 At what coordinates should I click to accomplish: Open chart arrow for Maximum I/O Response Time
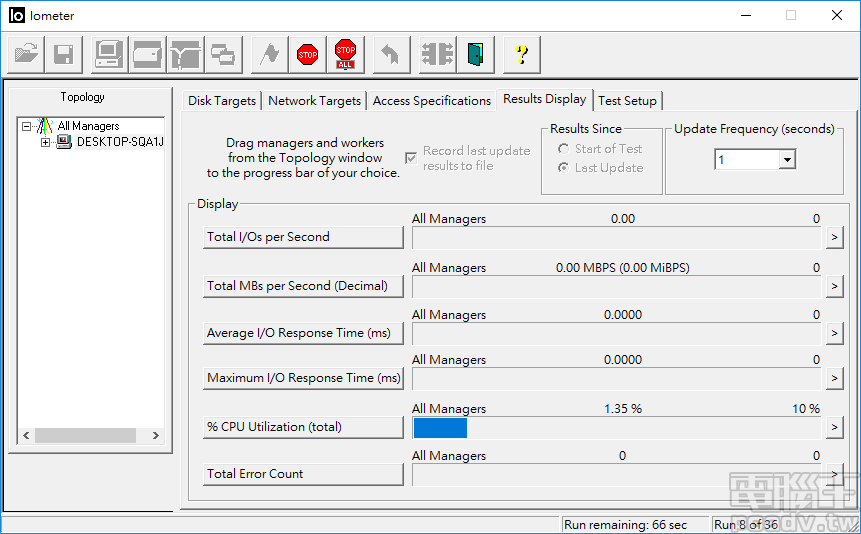pyautogui.click(x=835, y=379)
